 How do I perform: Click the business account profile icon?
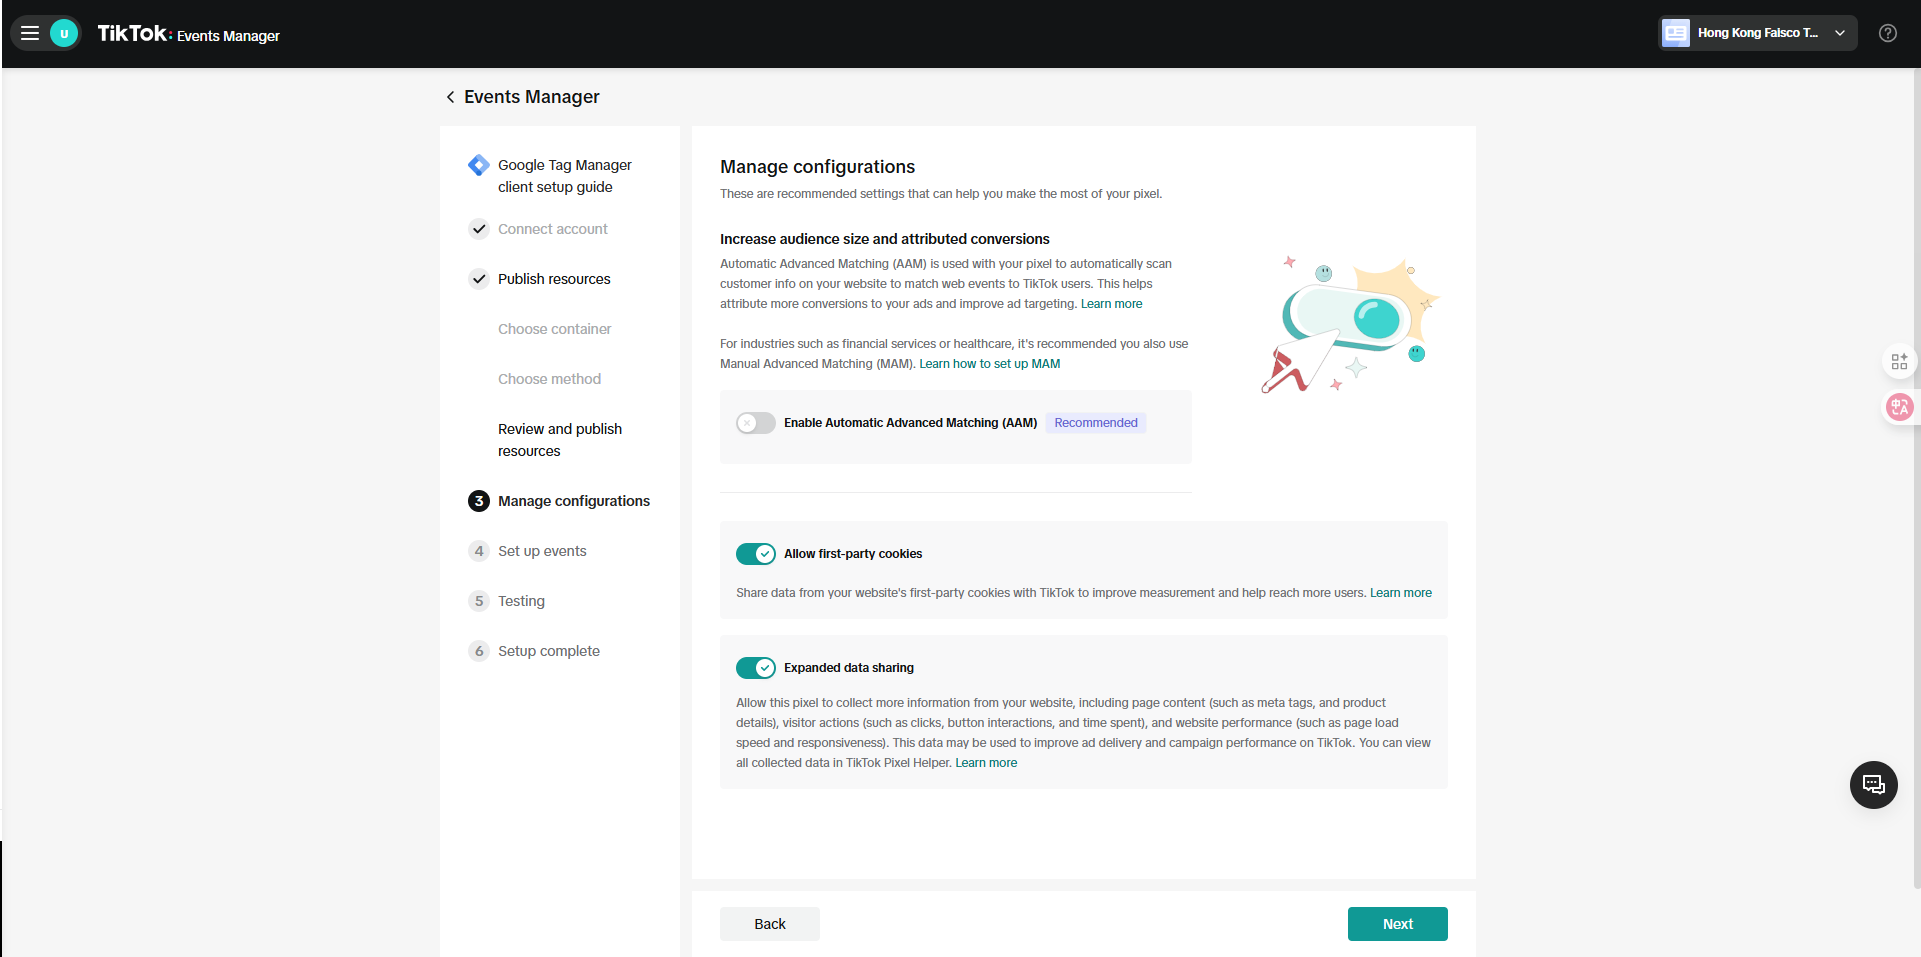(x=1675, y=33)
